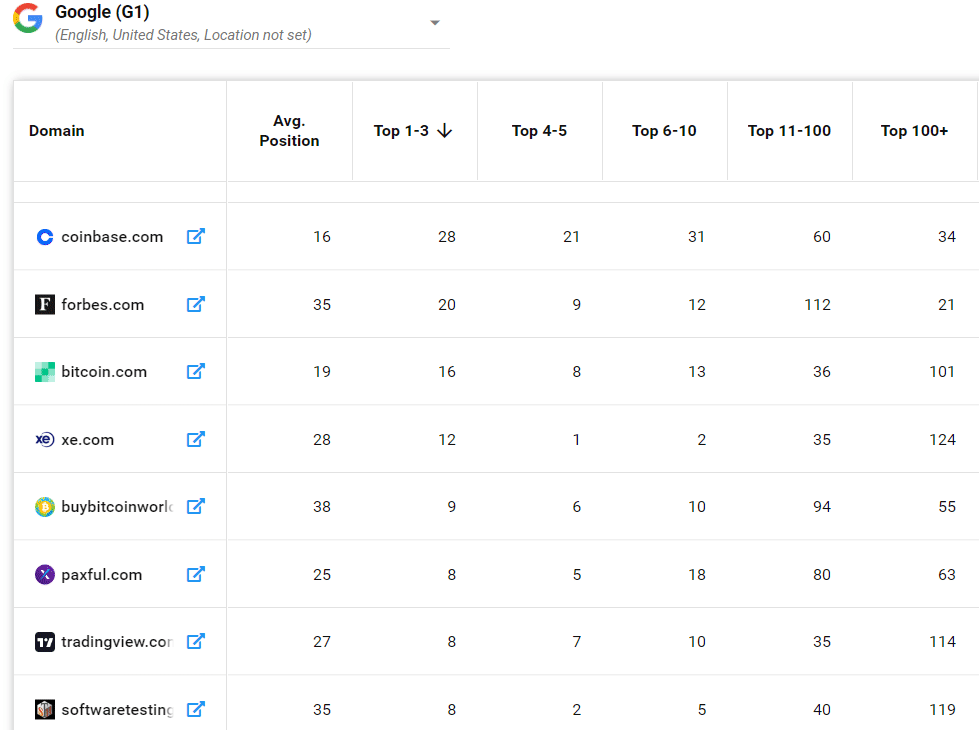
Task: Sort table by Top 1-3 column
Action: click(x=401, y=131)
